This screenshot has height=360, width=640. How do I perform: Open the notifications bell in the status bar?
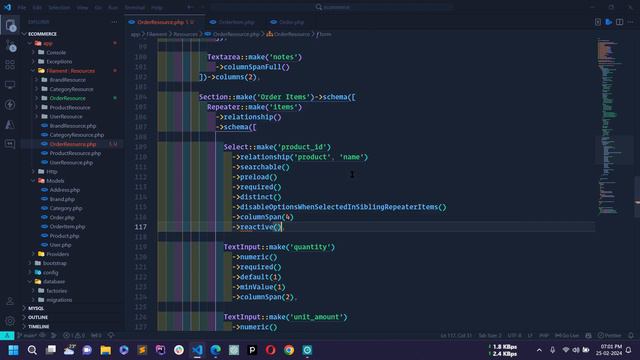[x=631, y=336]
